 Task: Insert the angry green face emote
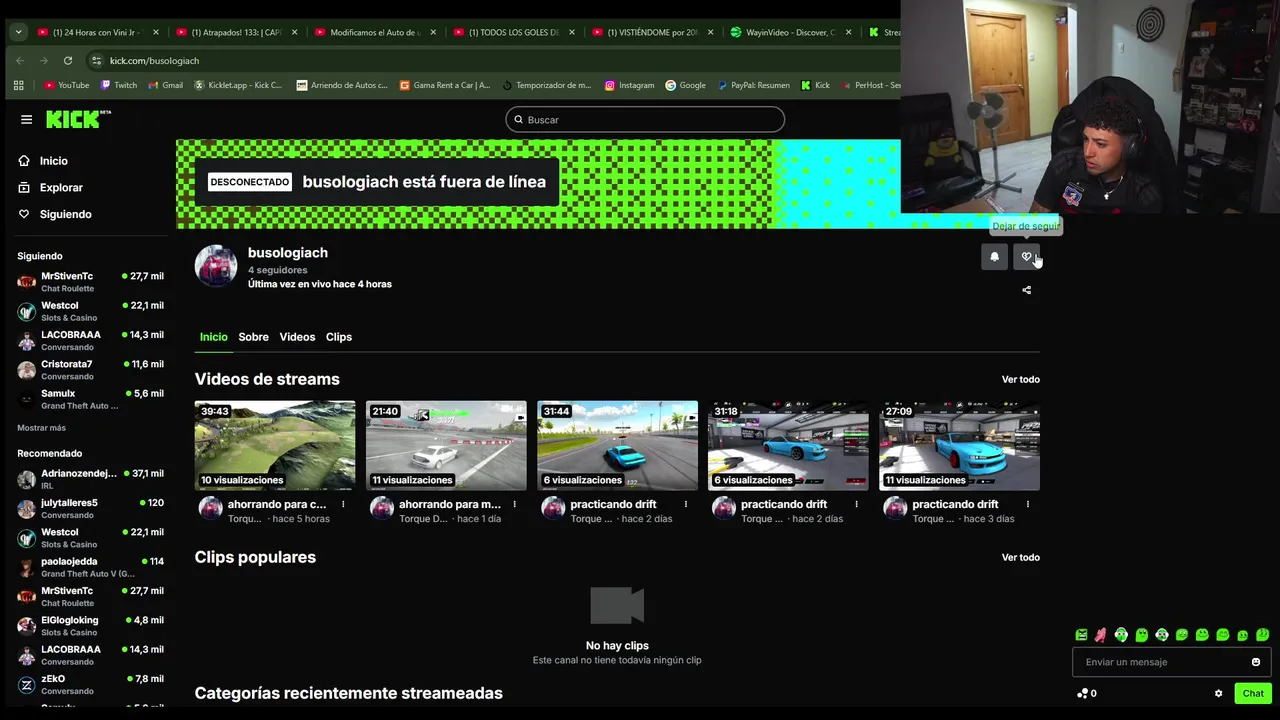(1081, 635)
